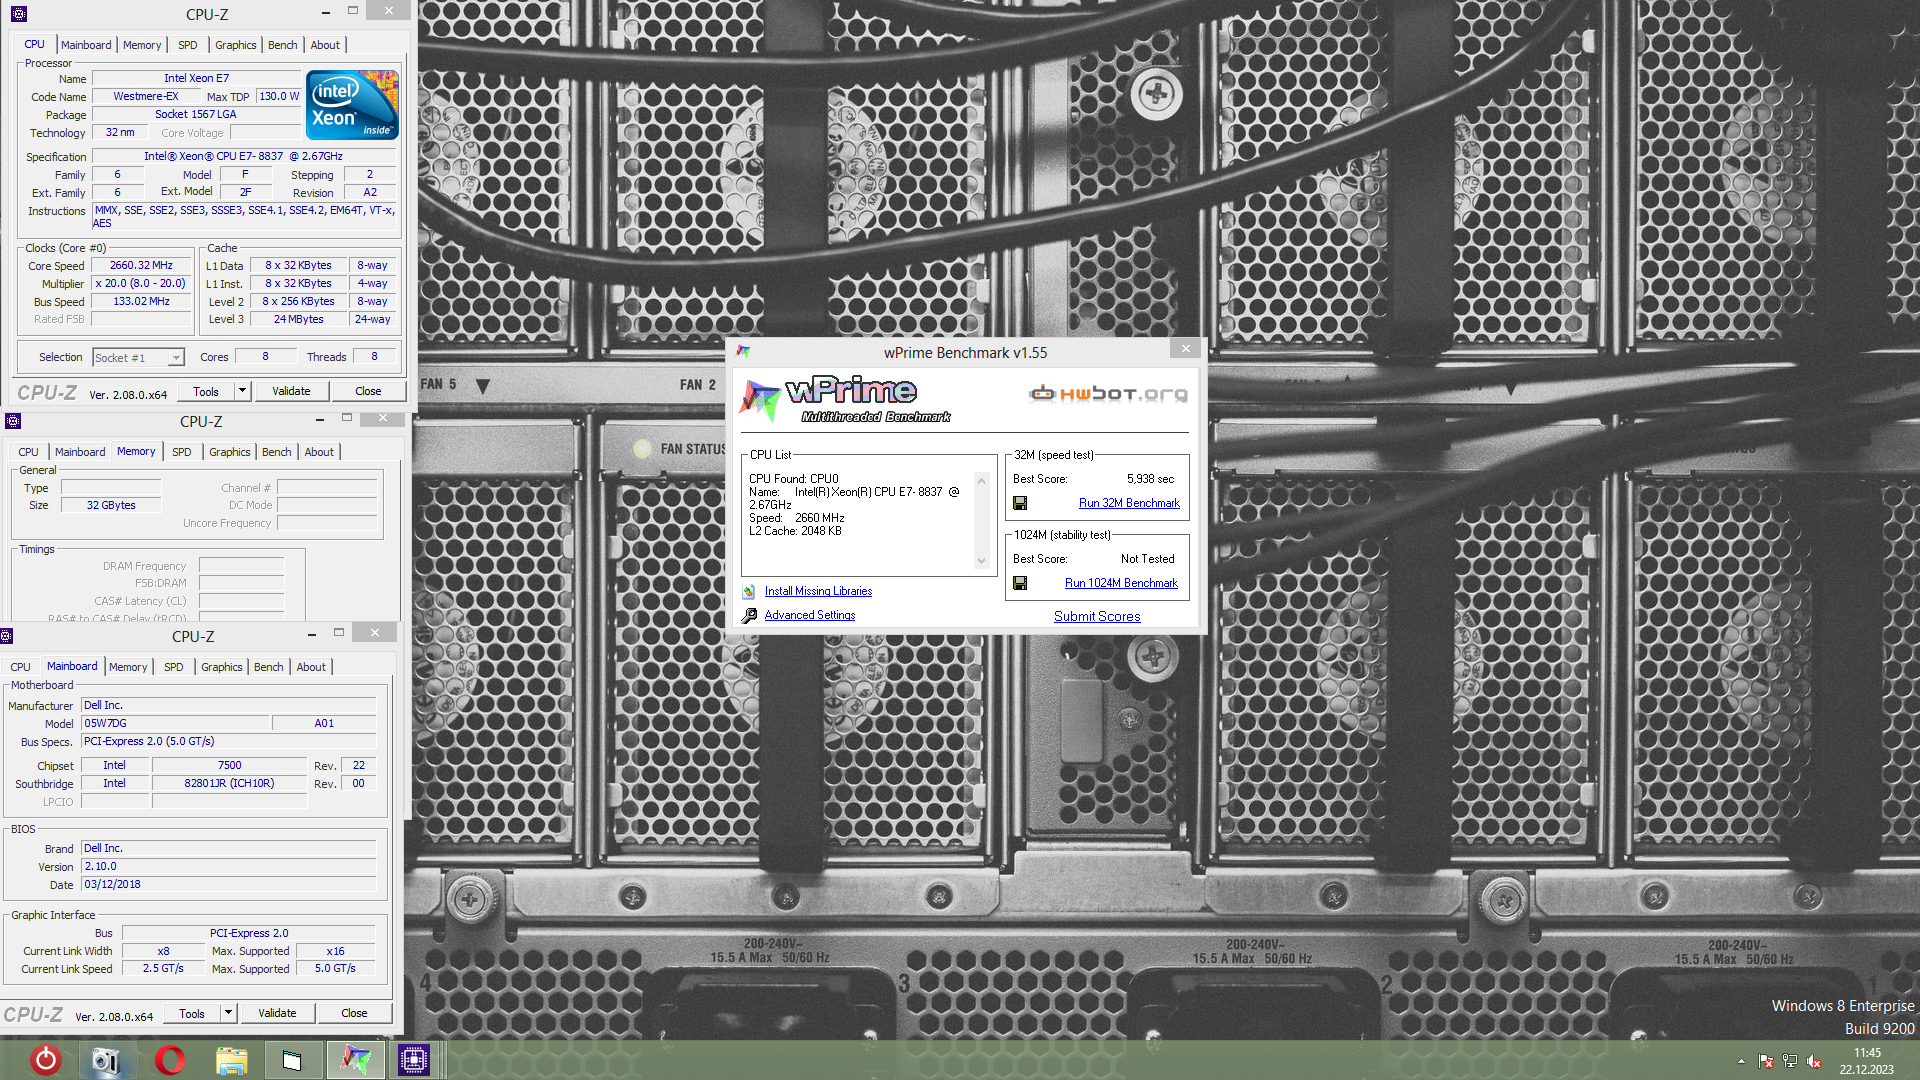The width and height of the screenshot is (1920, 1080).
Task: Expand Tools dropdown arrow in top CPU-Z
Action: point(242,391)
